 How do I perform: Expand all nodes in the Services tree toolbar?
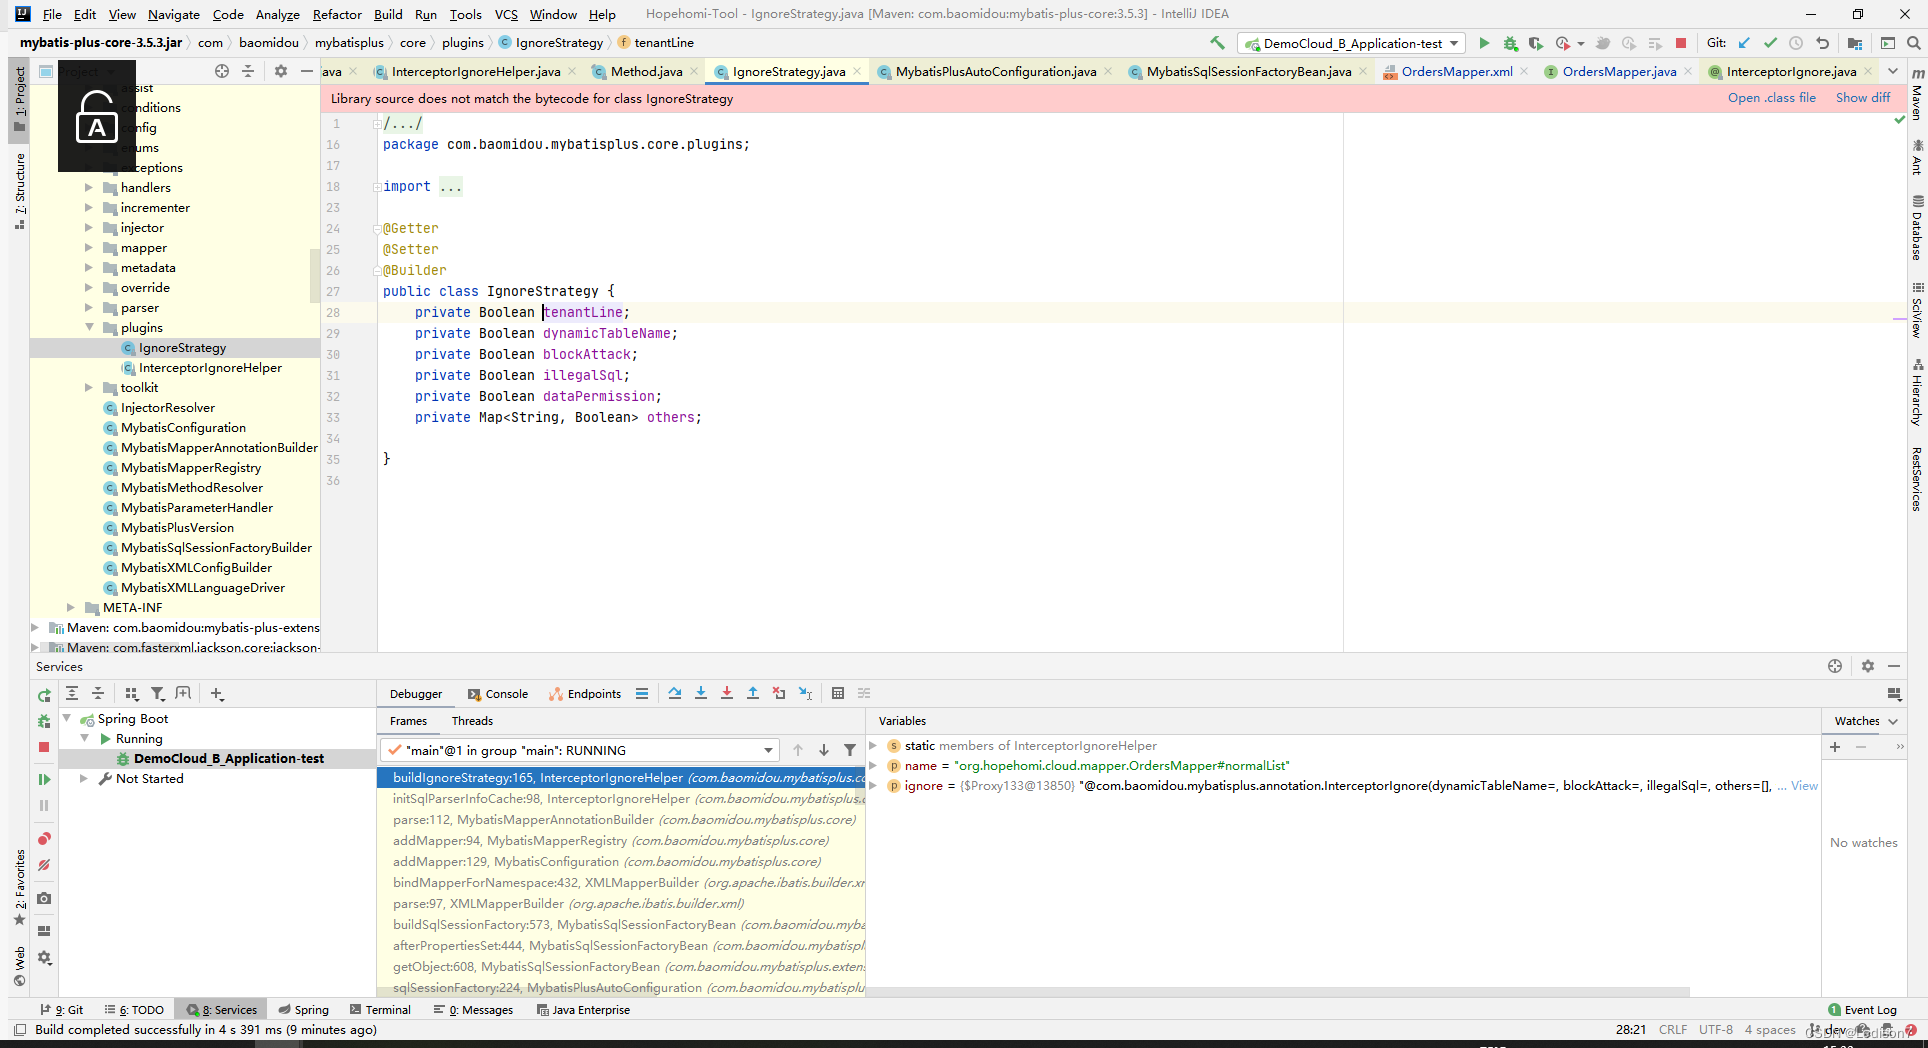pos(72,693)
